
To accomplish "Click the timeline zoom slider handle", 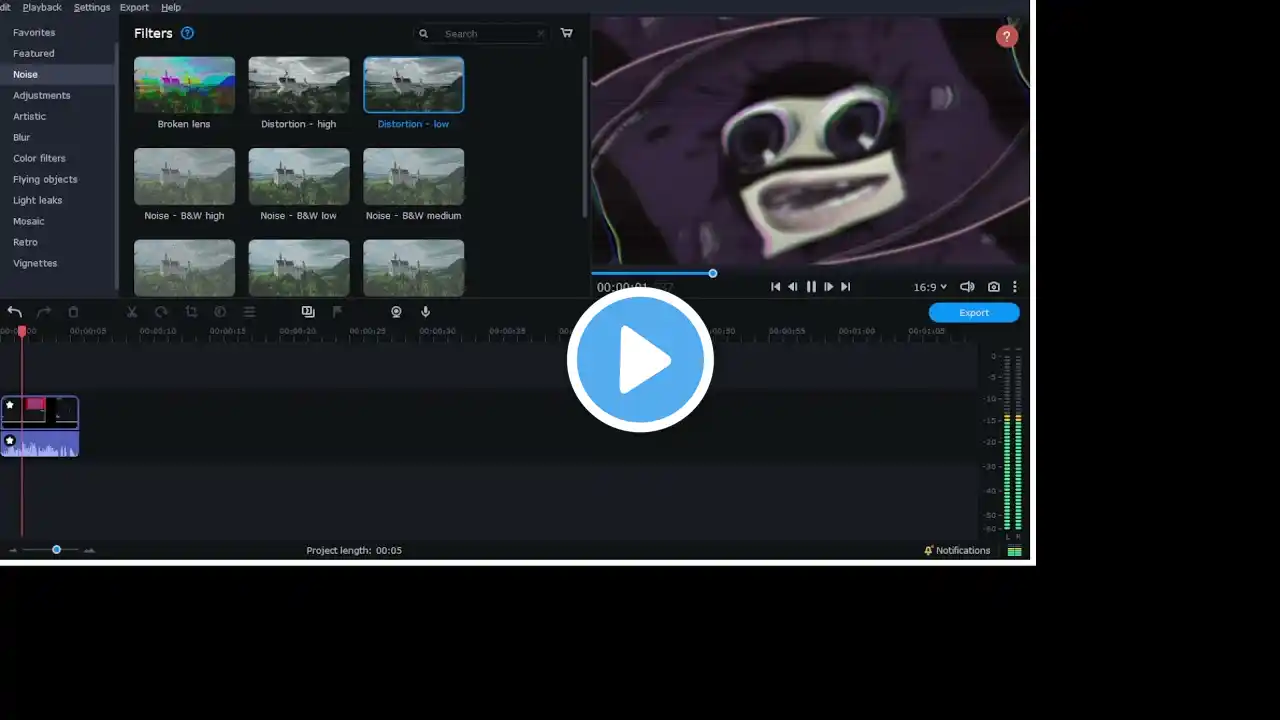I will tap(57, 550).
